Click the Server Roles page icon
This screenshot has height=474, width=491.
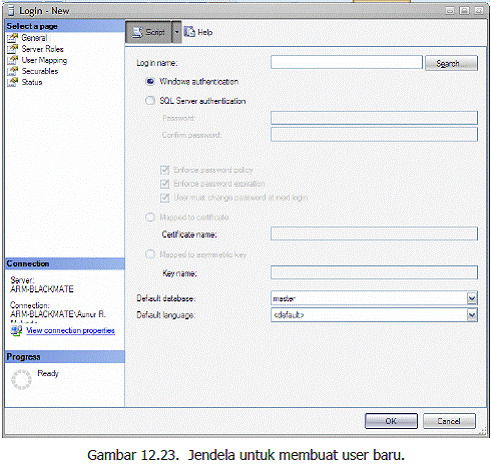12,49
